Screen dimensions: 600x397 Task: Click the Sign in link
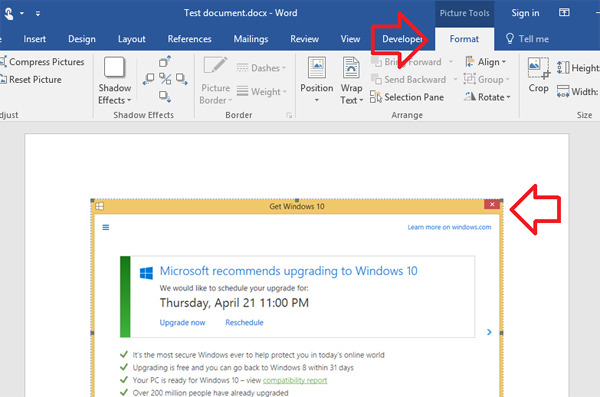pos(525,13)
